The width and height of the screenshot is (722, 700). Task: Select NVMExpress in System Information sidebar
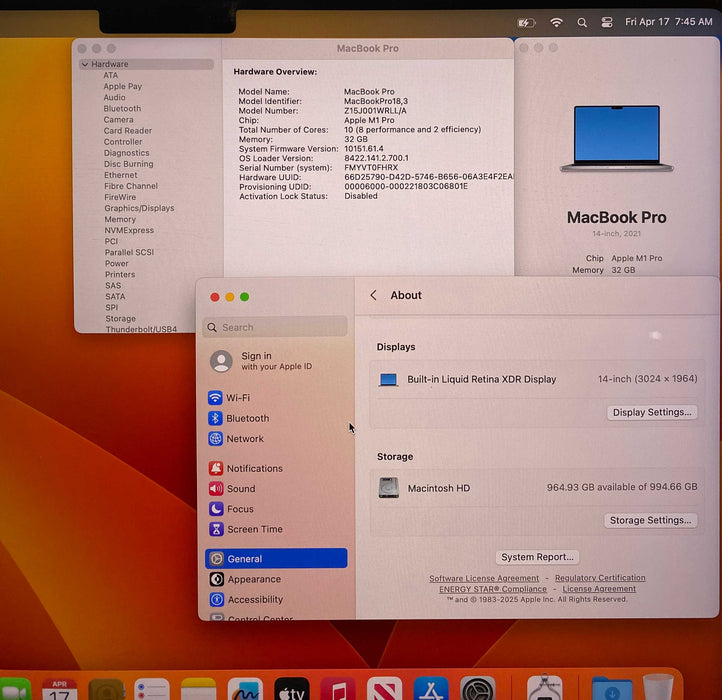tap(129, 230)
